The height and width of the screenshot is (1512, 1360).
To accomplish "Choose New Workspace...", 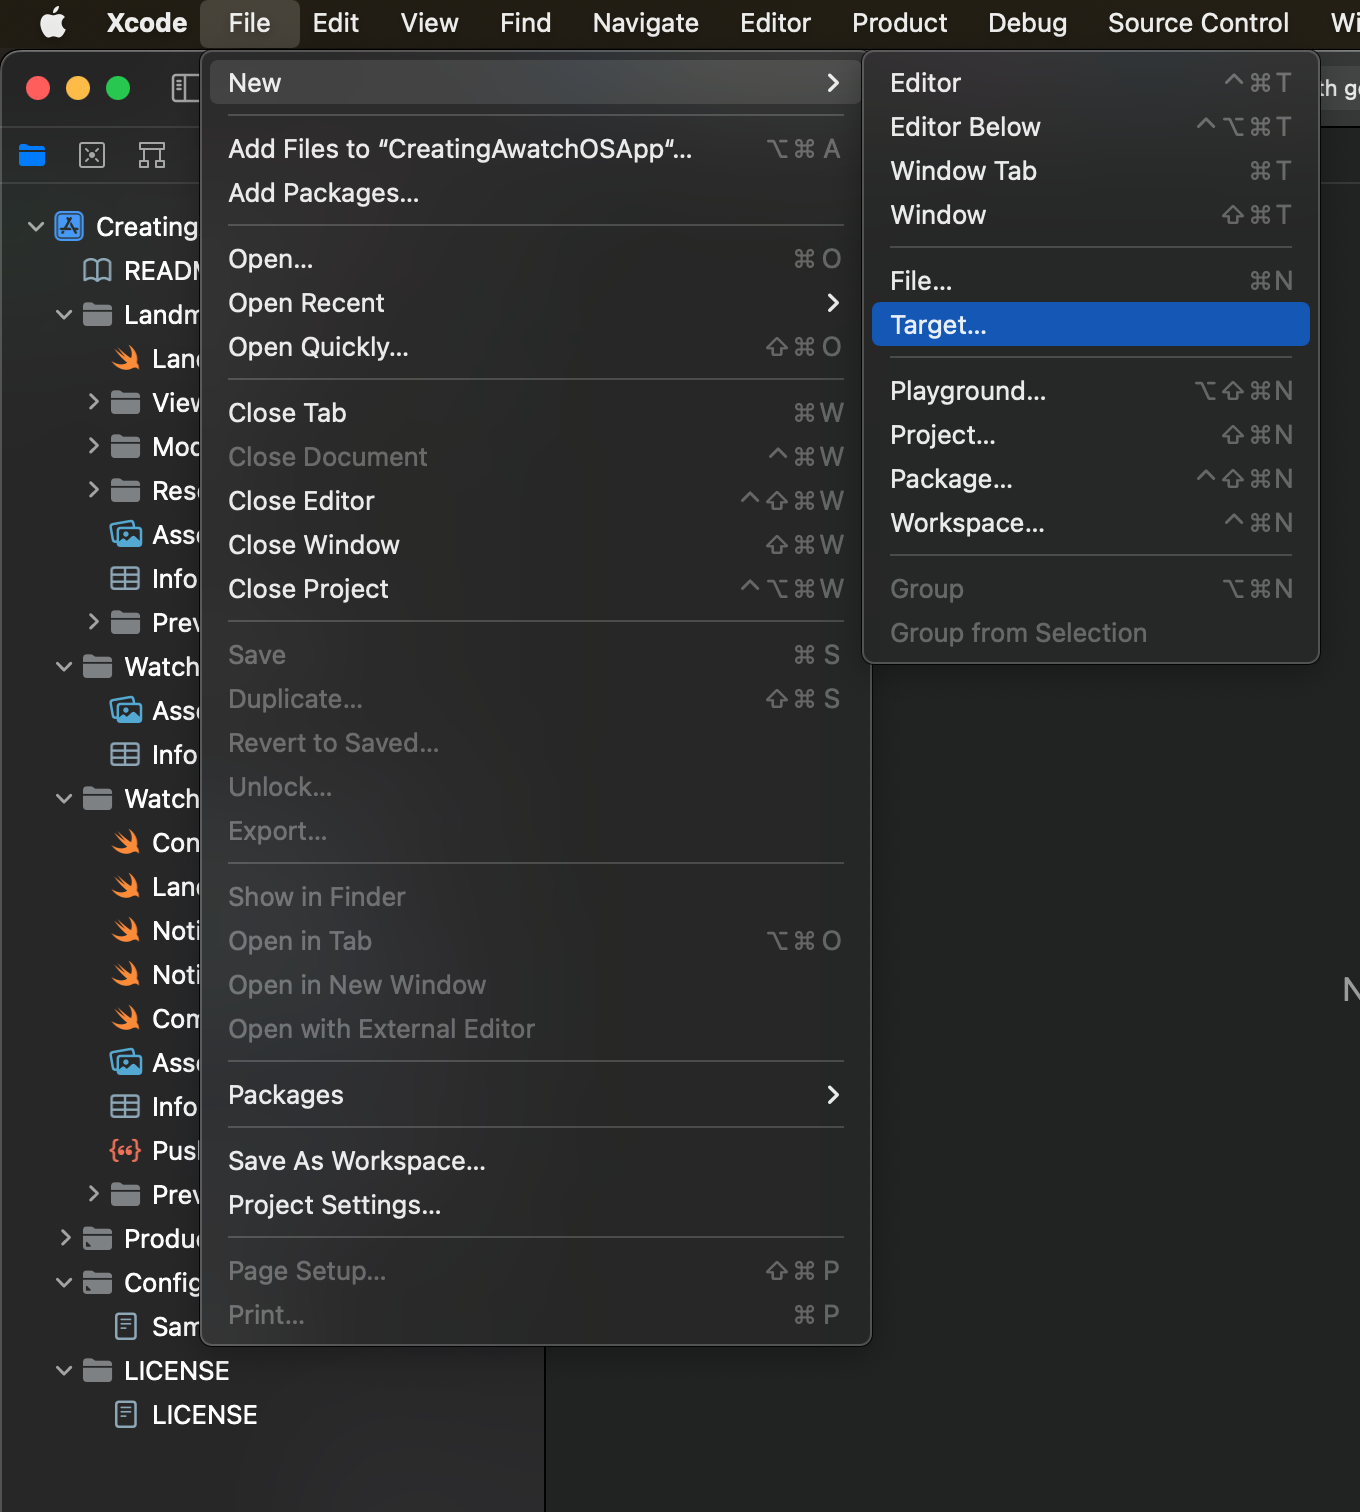I will pos(1091,523).
